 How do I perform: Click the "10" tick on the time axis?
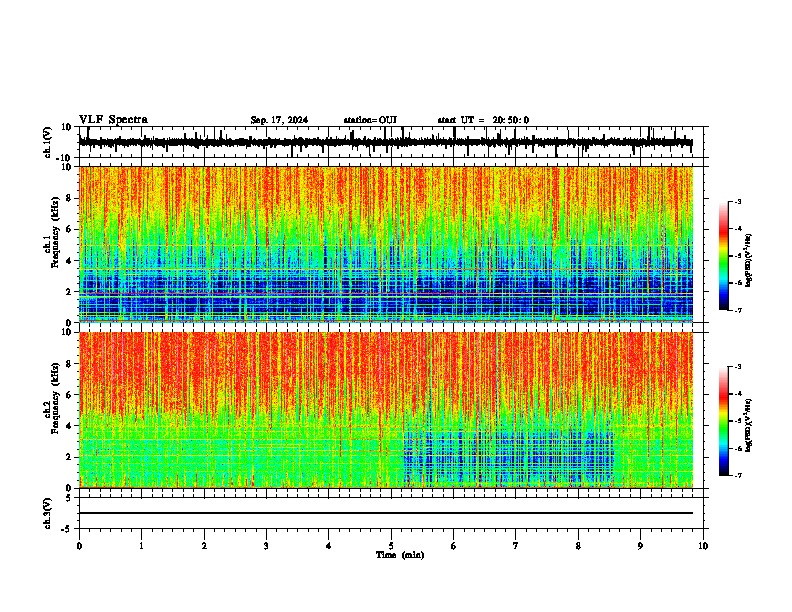tap(703, 546)
